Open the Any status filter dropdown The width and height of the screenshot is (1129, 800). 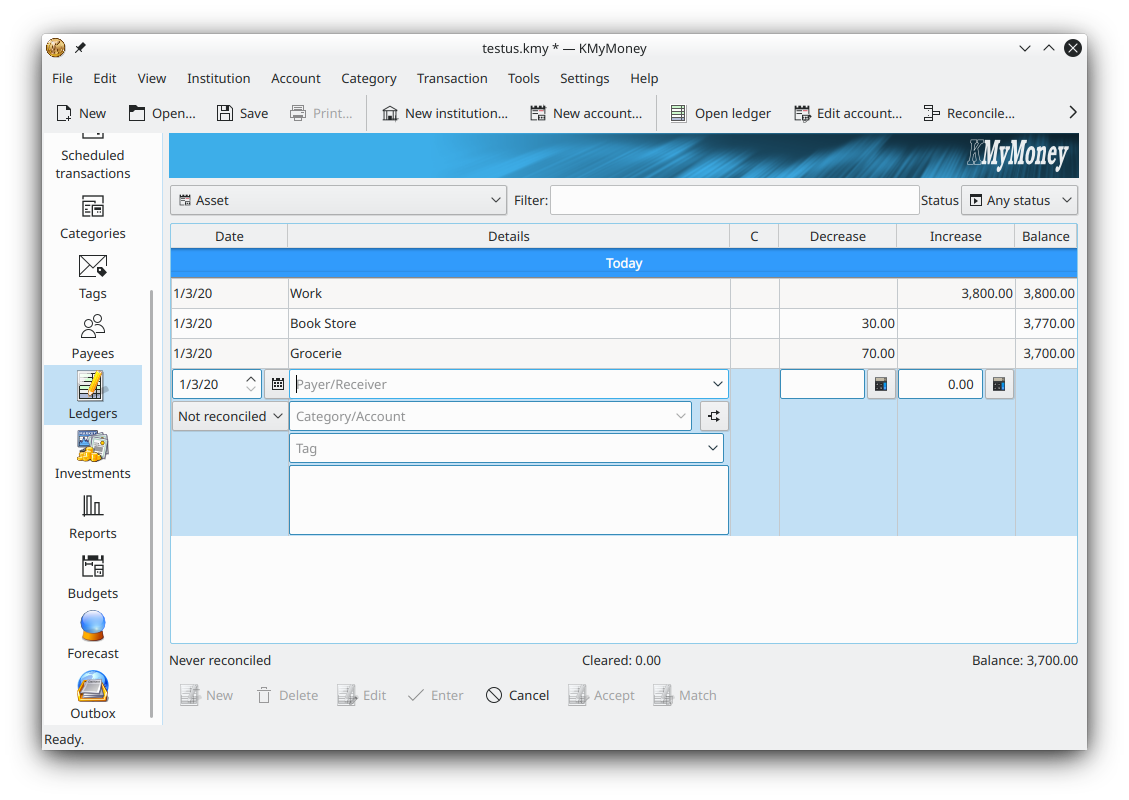coord(1019,200)
